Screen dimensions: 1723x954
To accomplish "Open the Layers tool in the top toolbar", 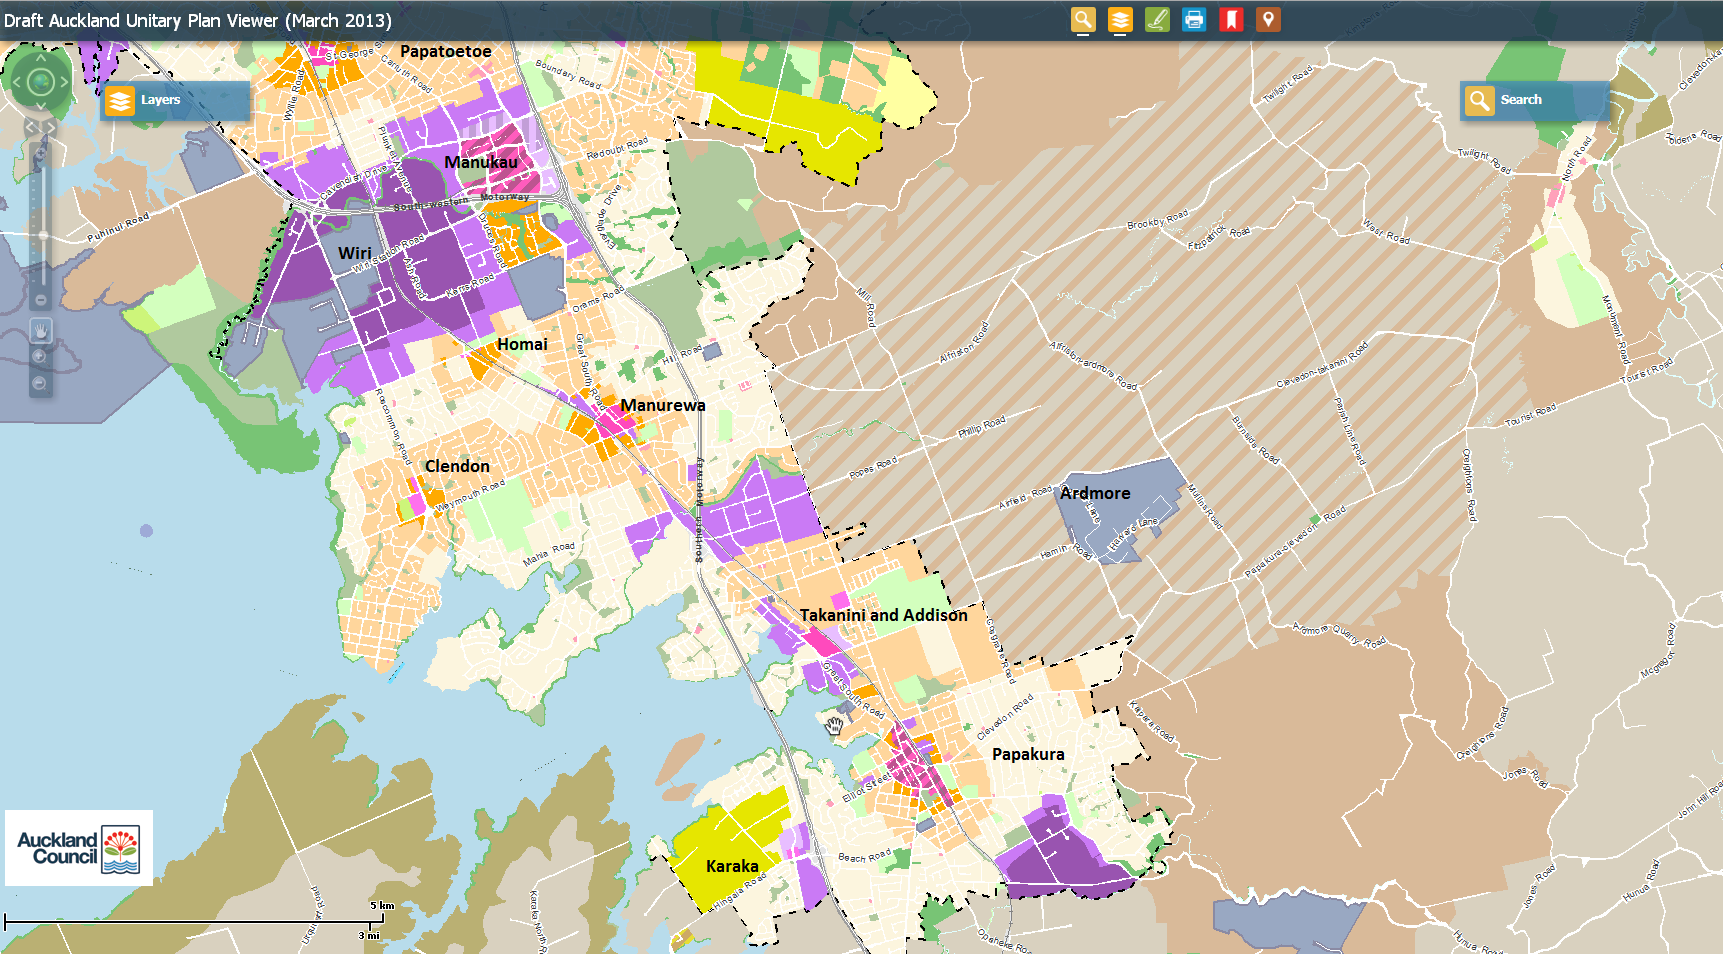I will tap(1120, 20).
